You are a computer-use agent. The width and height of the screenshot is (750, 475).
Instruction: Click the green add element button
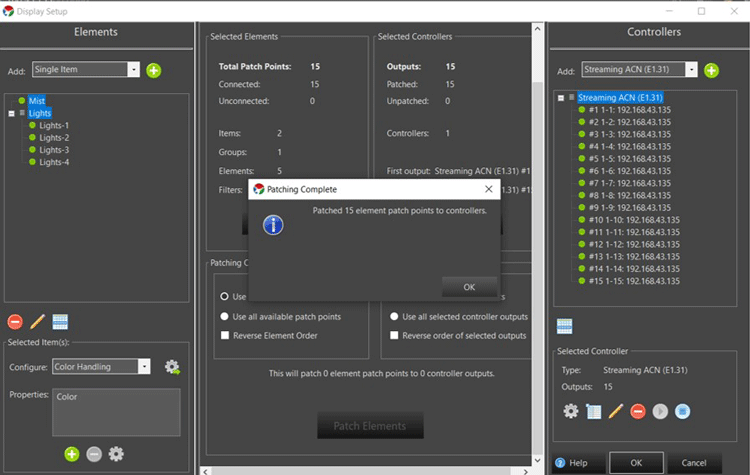click(154, 70)
